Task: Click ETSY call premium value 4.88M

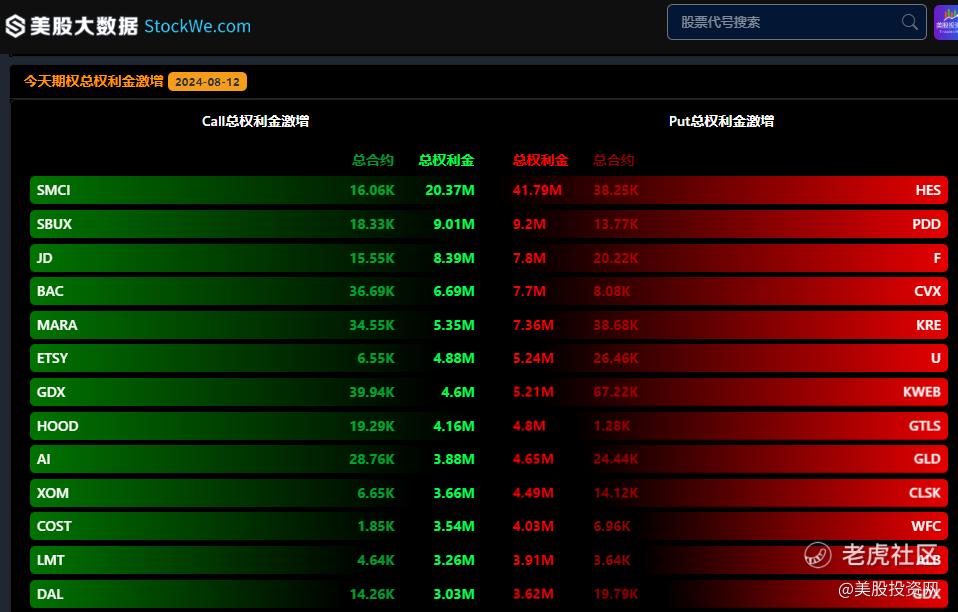Action: pos(453,359)
